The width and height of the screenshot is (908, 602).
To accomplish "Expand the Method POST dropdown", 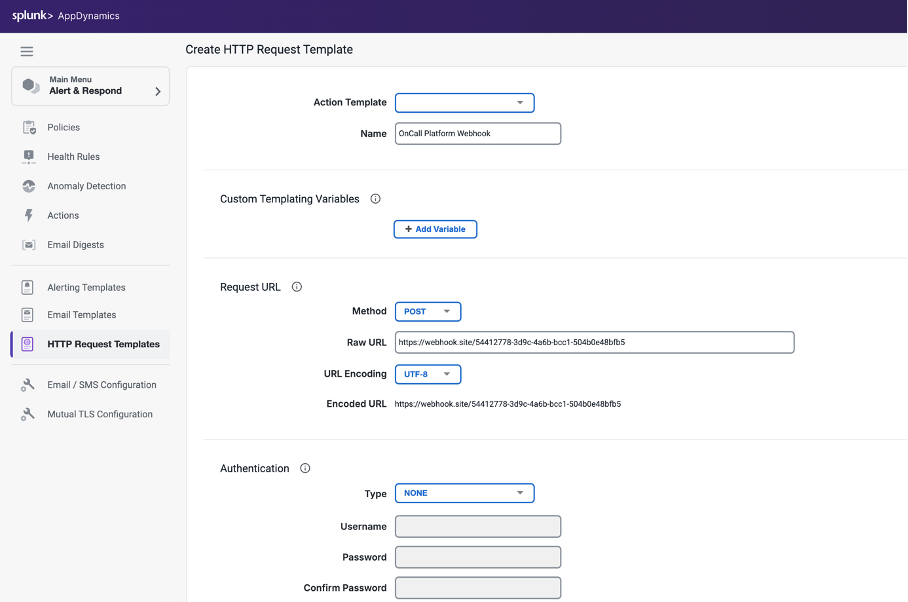I will (x=428, y=312).
